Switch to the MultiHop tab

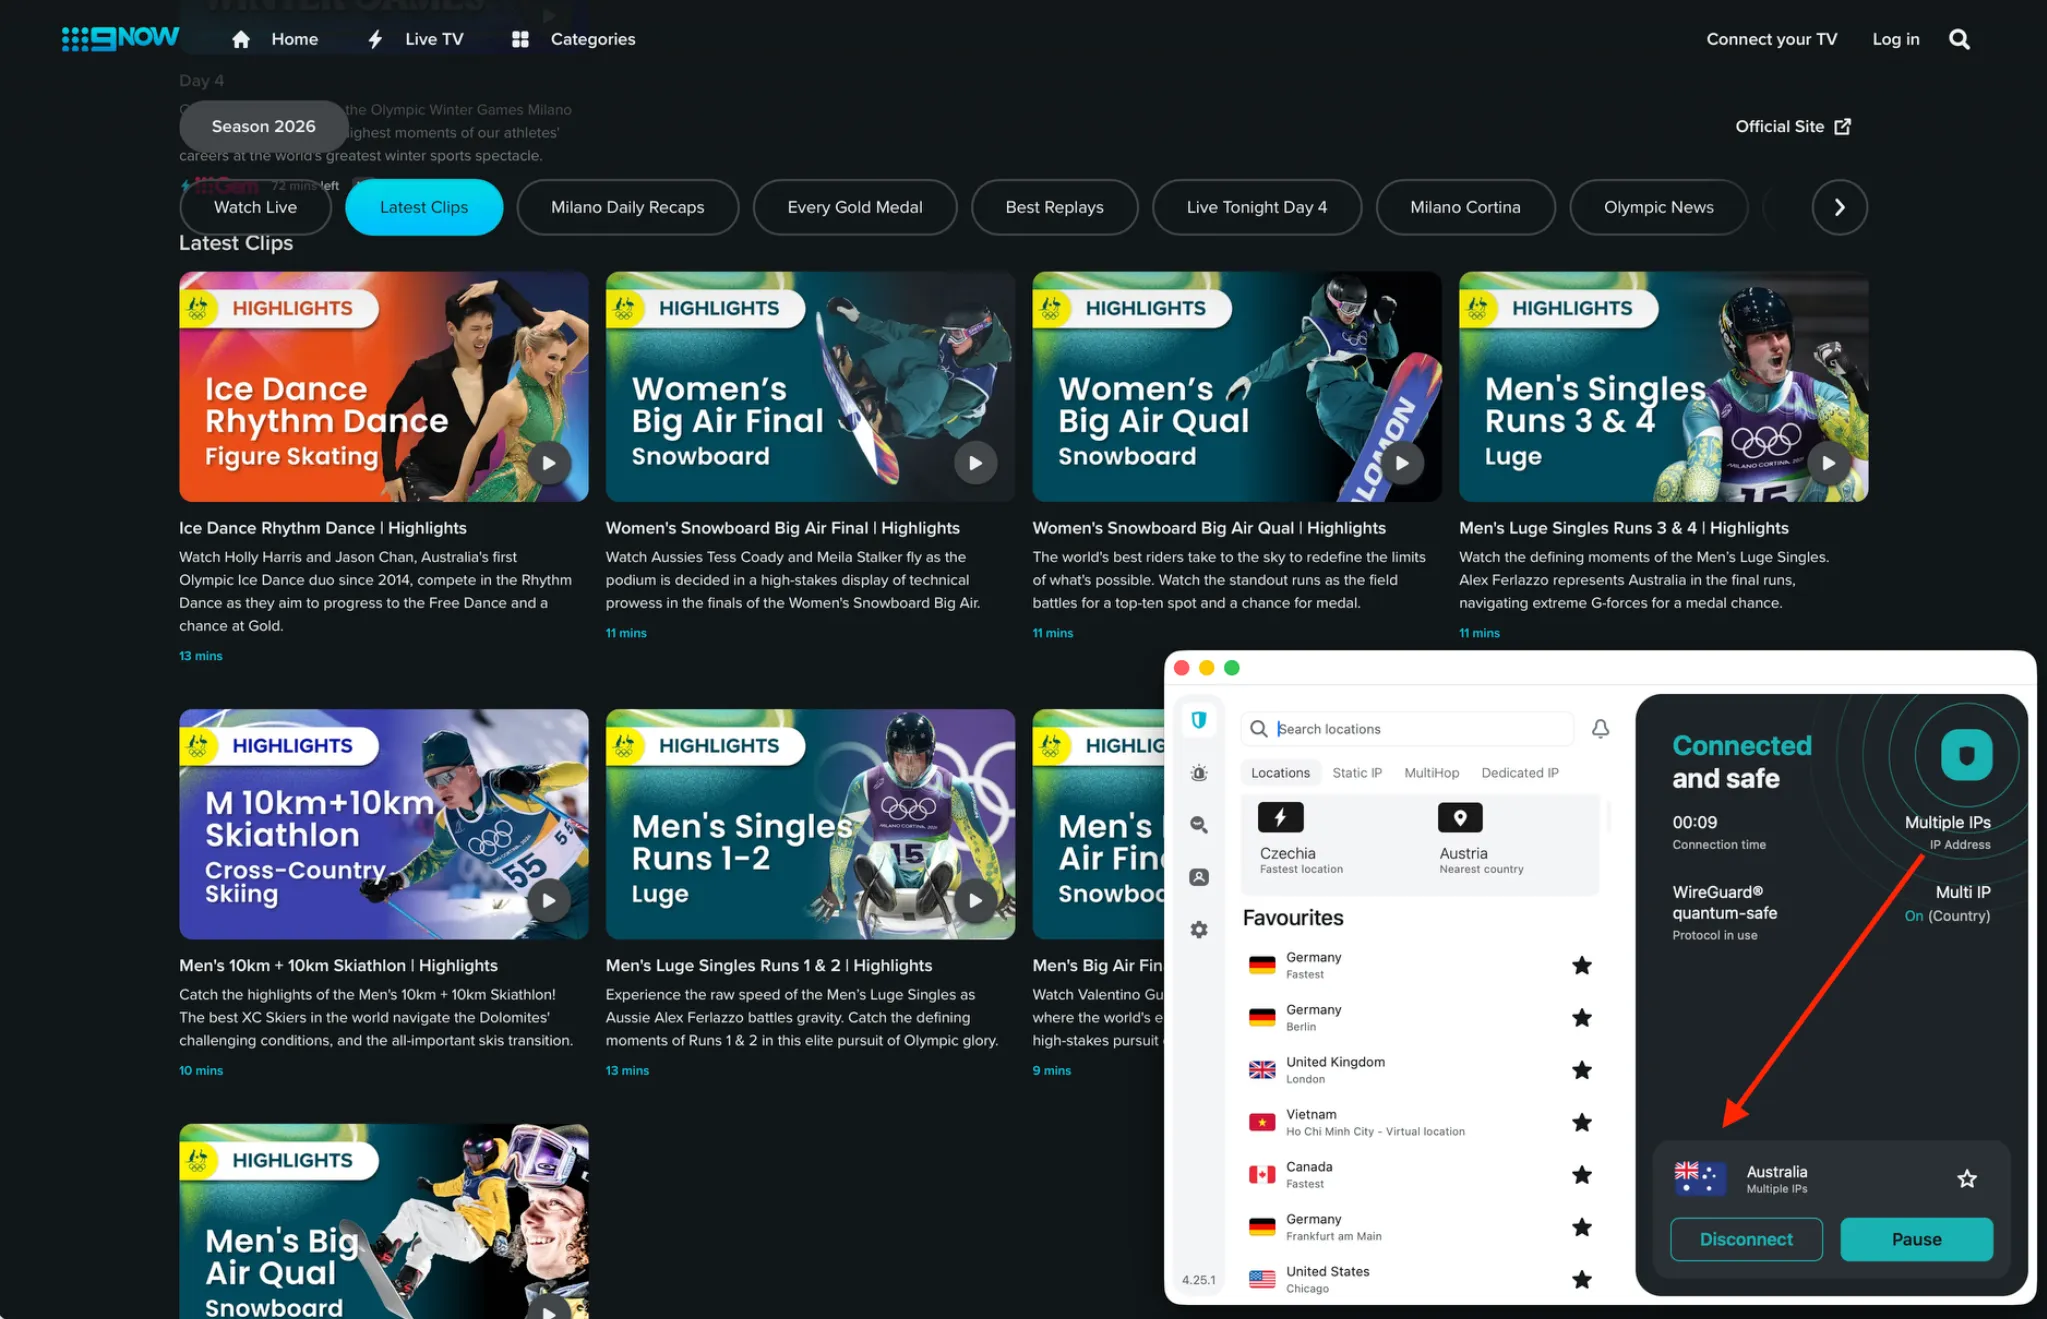tap(1431, 772)
